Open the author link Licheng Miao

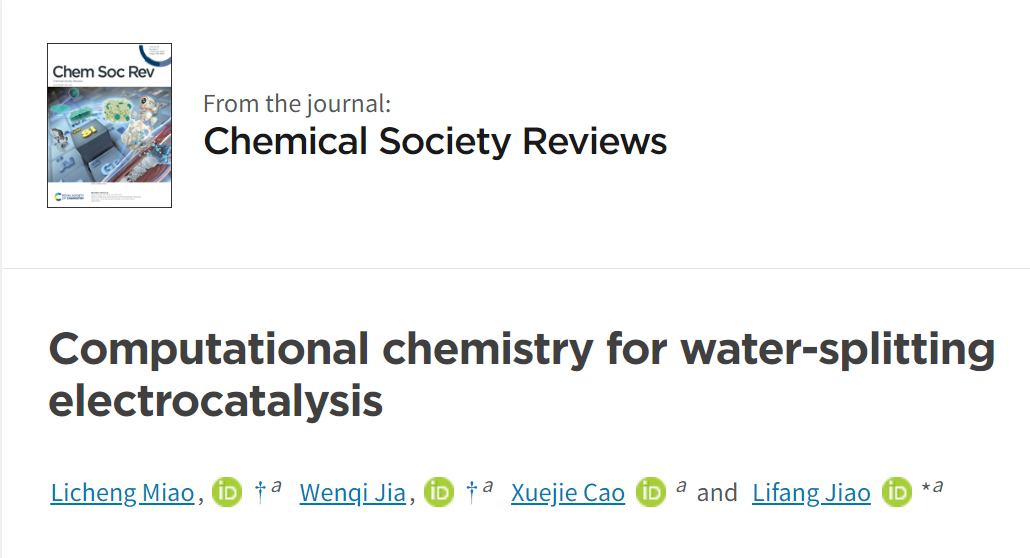[x=122, y=493]
